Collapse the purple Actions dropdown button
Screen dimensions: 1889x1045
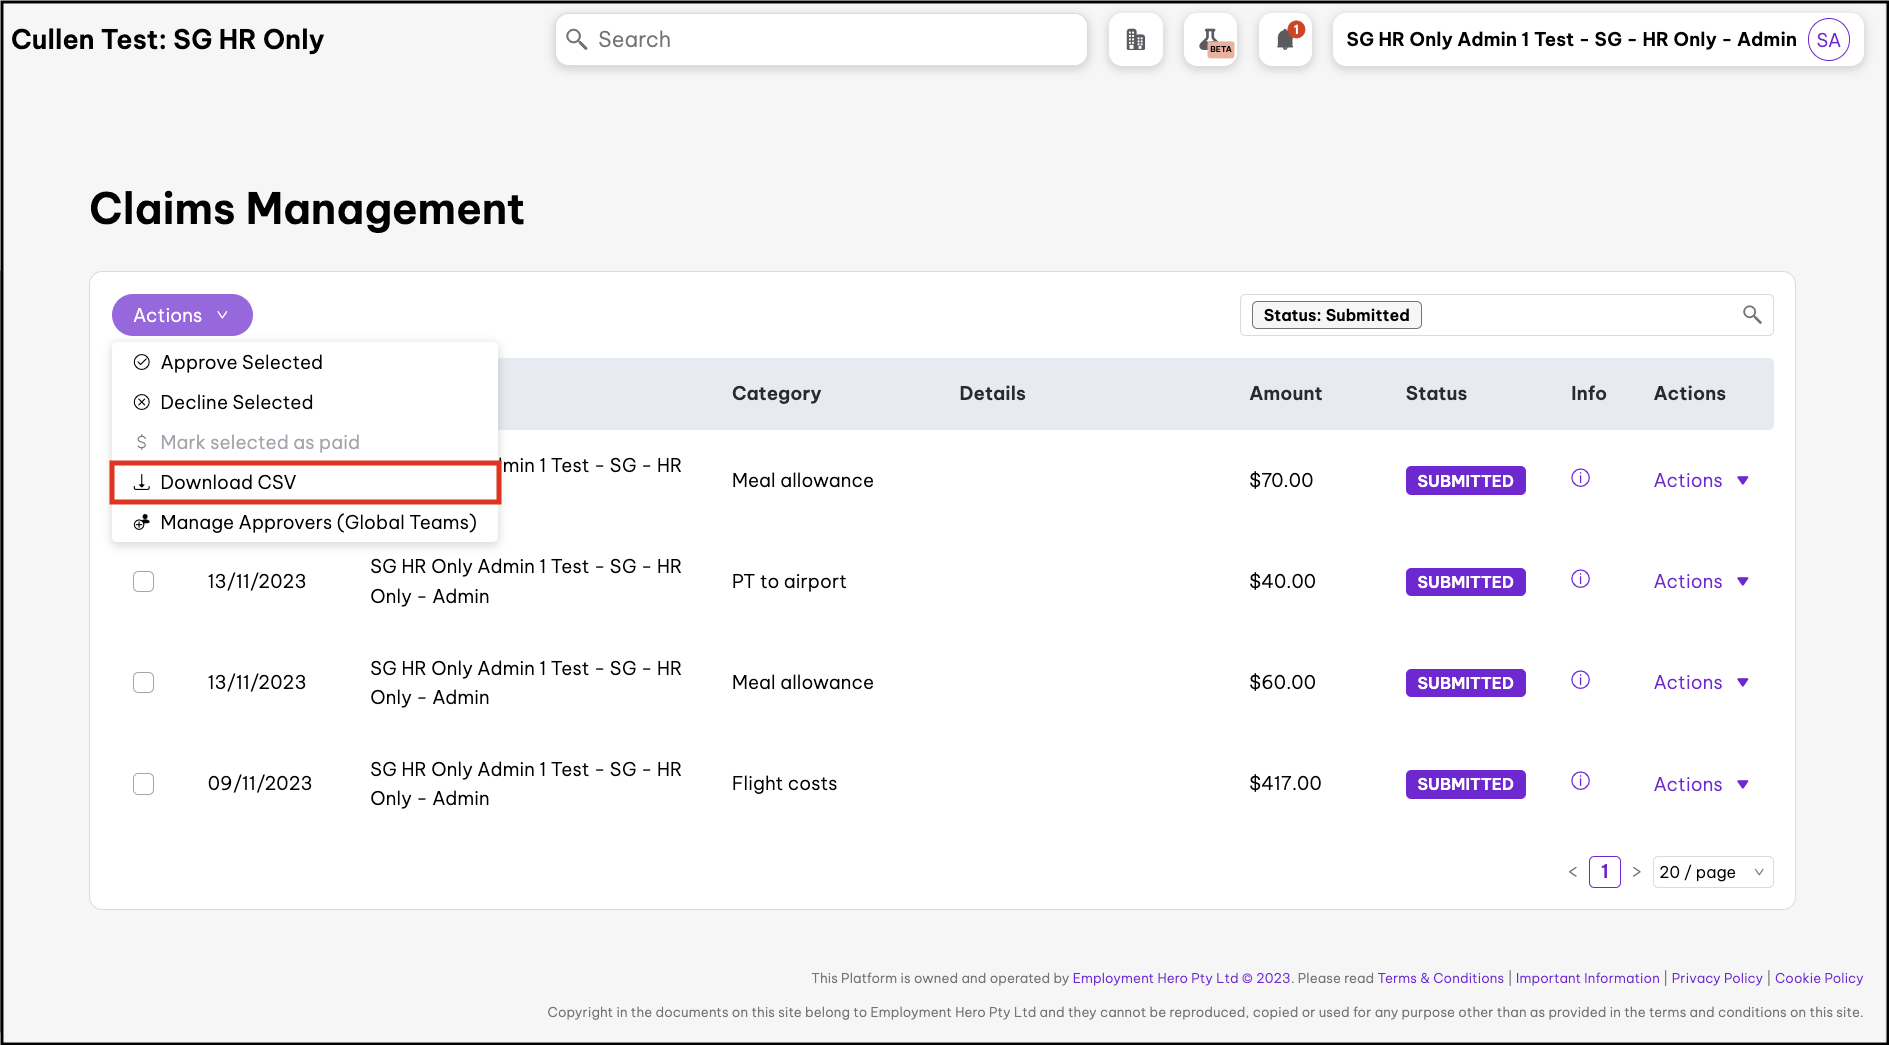[x=182, y=315]
